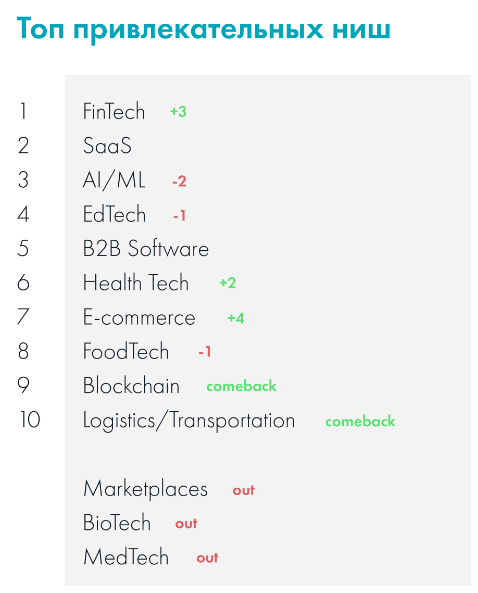Click the red -2 indicator
Viewport: 478px width, 593px height.
point(179,181)
